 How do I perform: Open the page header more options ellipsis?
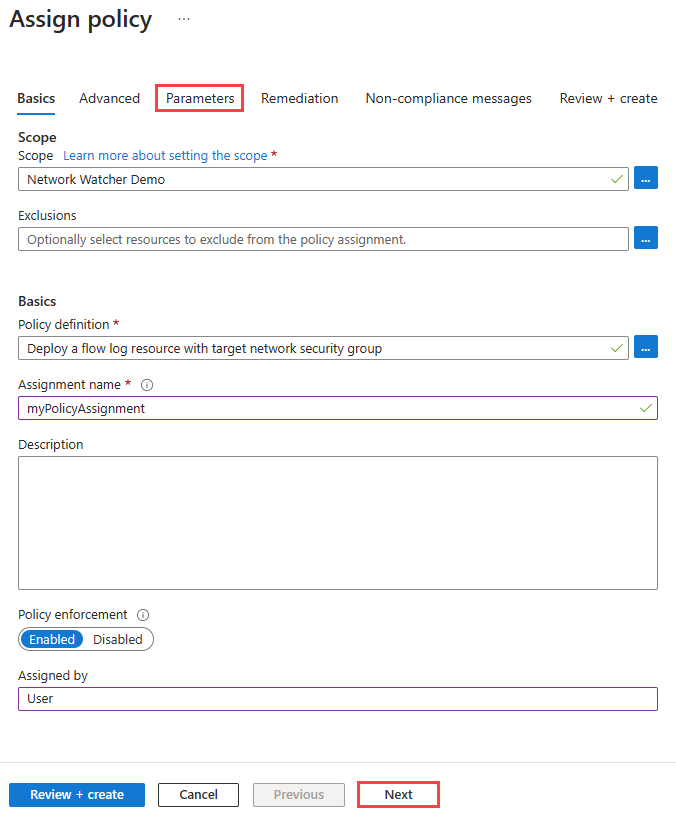coord(184,20)
